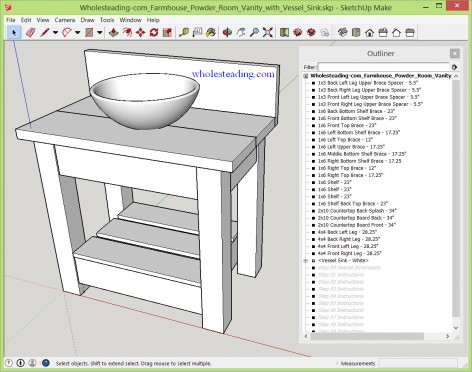Select the Eraser tool
The image size is (472, 372).
(31, 33)
